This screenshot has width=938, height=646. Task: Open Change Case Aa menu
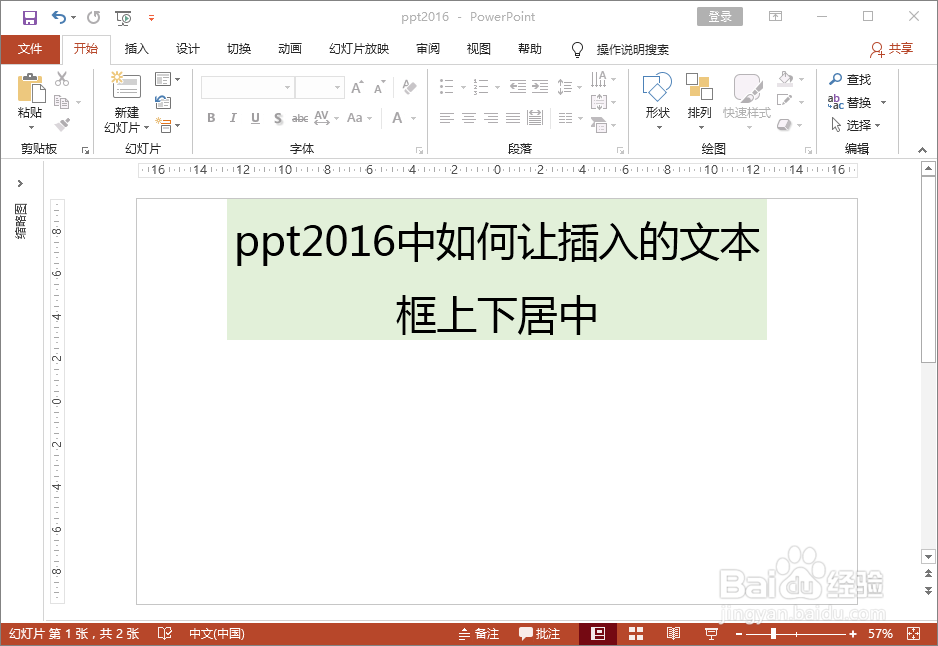pos(359,118)
